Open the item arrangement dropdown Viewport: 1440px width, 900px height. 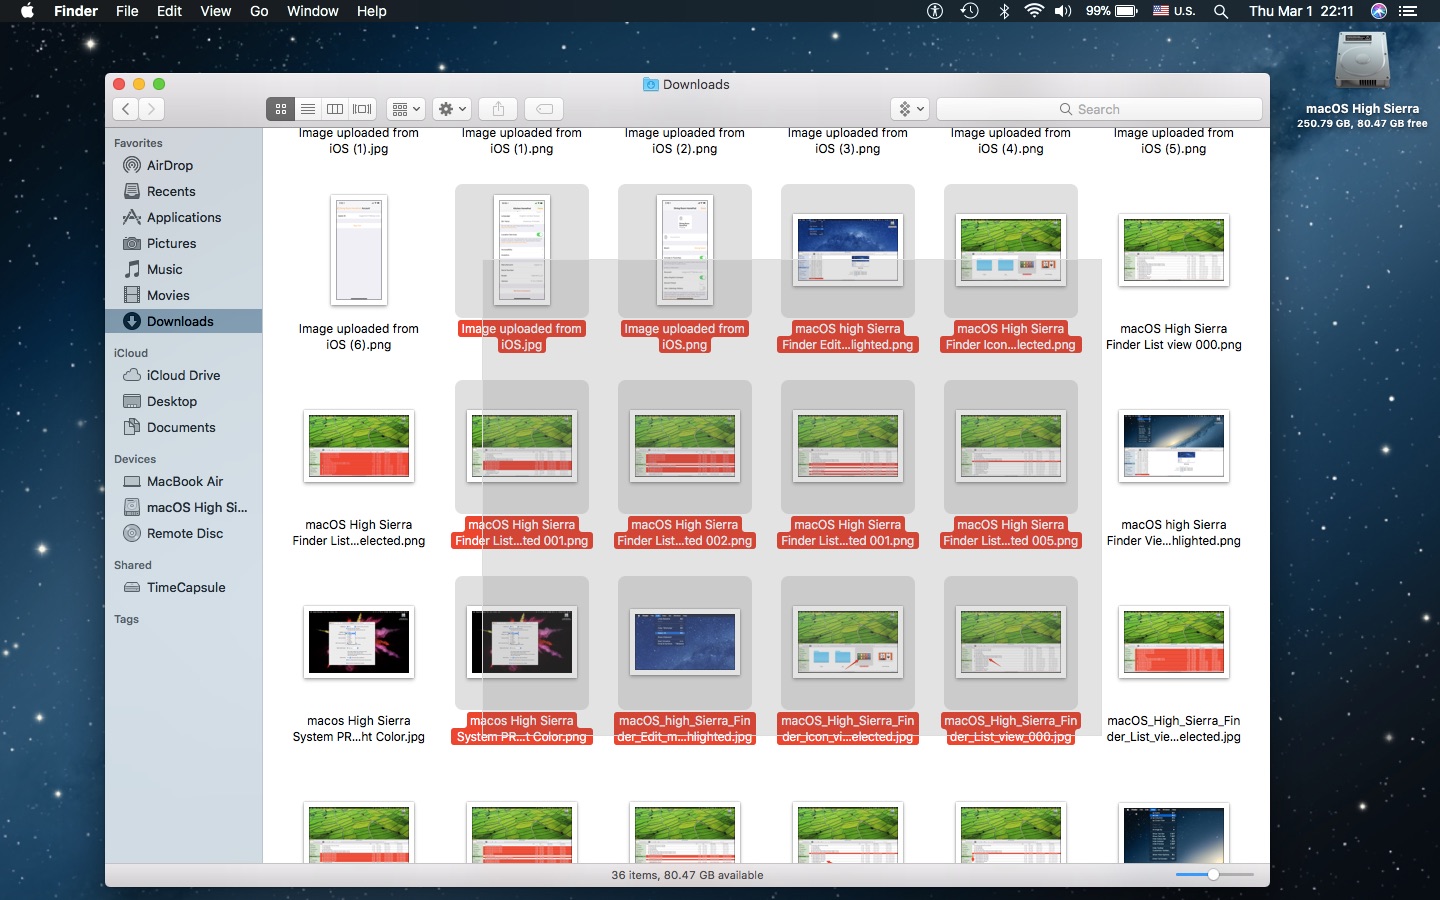pyautogui.click(x=406, y=109)
